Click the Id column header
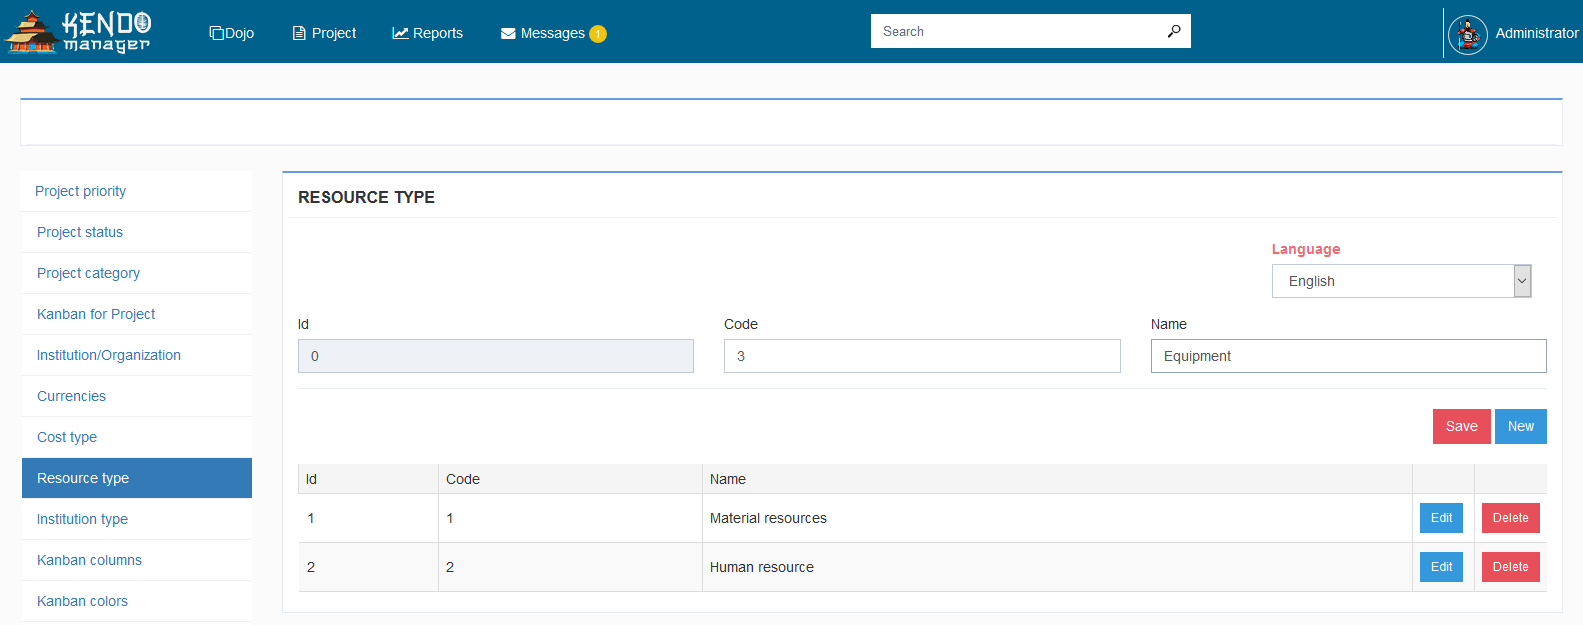Screen dimensions: 1583x625 coord(368,479)
